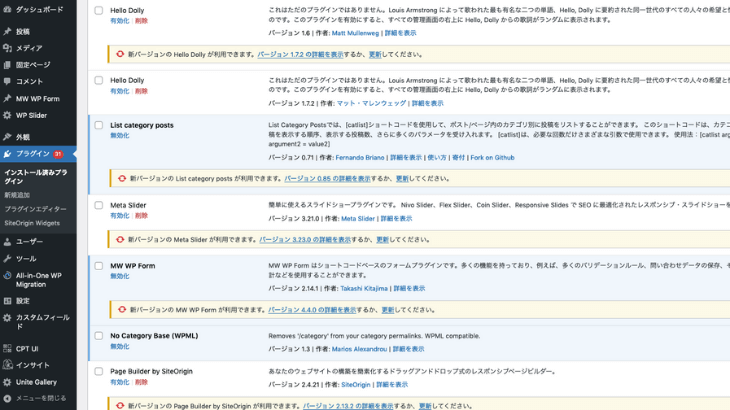Click 寄付 link for List category posts

(458, 158)
